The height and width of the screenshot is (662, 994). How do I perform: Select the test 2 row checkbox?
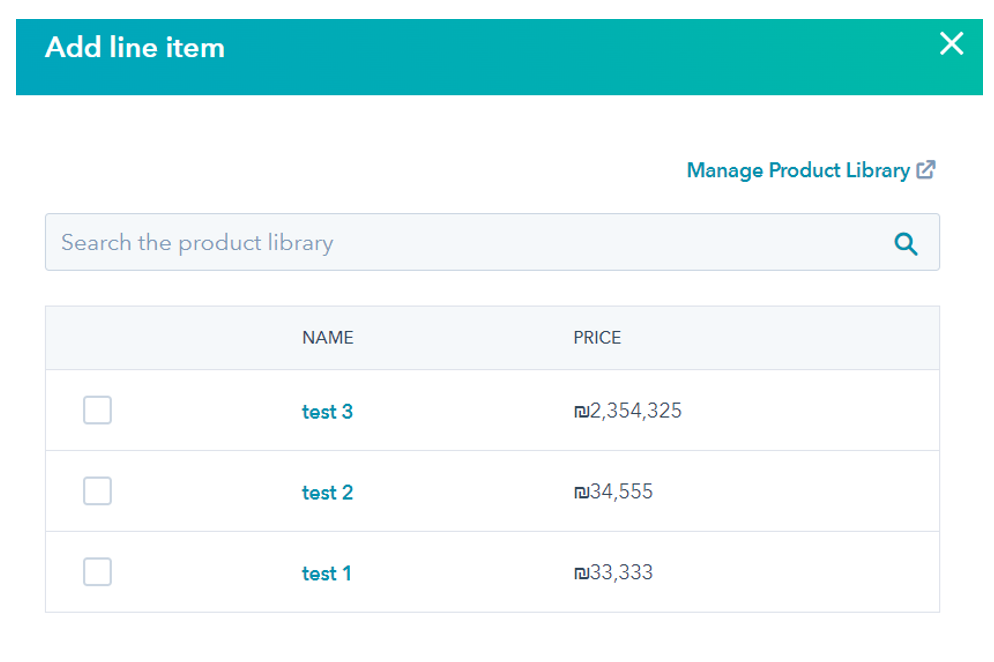click(97, 491)
